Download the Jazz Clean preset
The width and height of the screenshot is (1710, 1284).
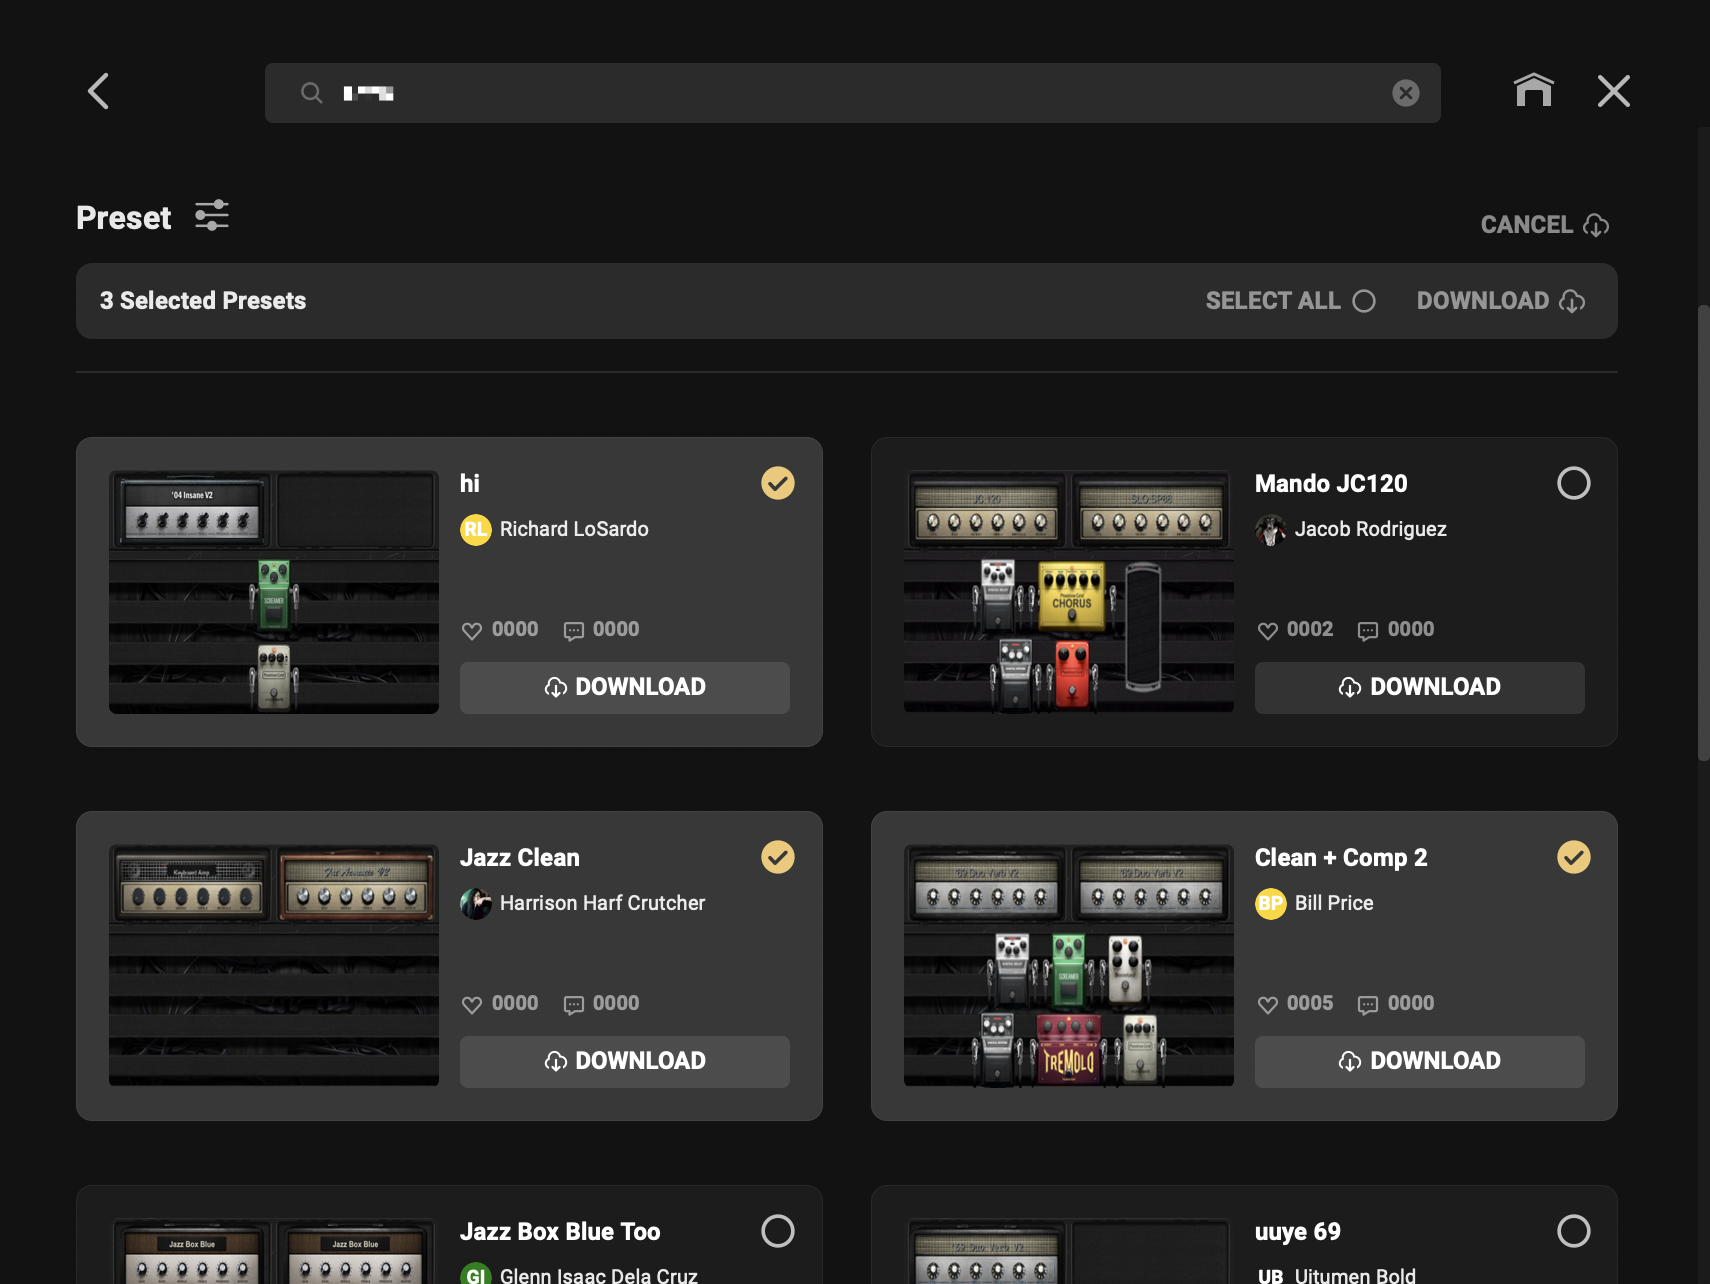pos(625,1061)
